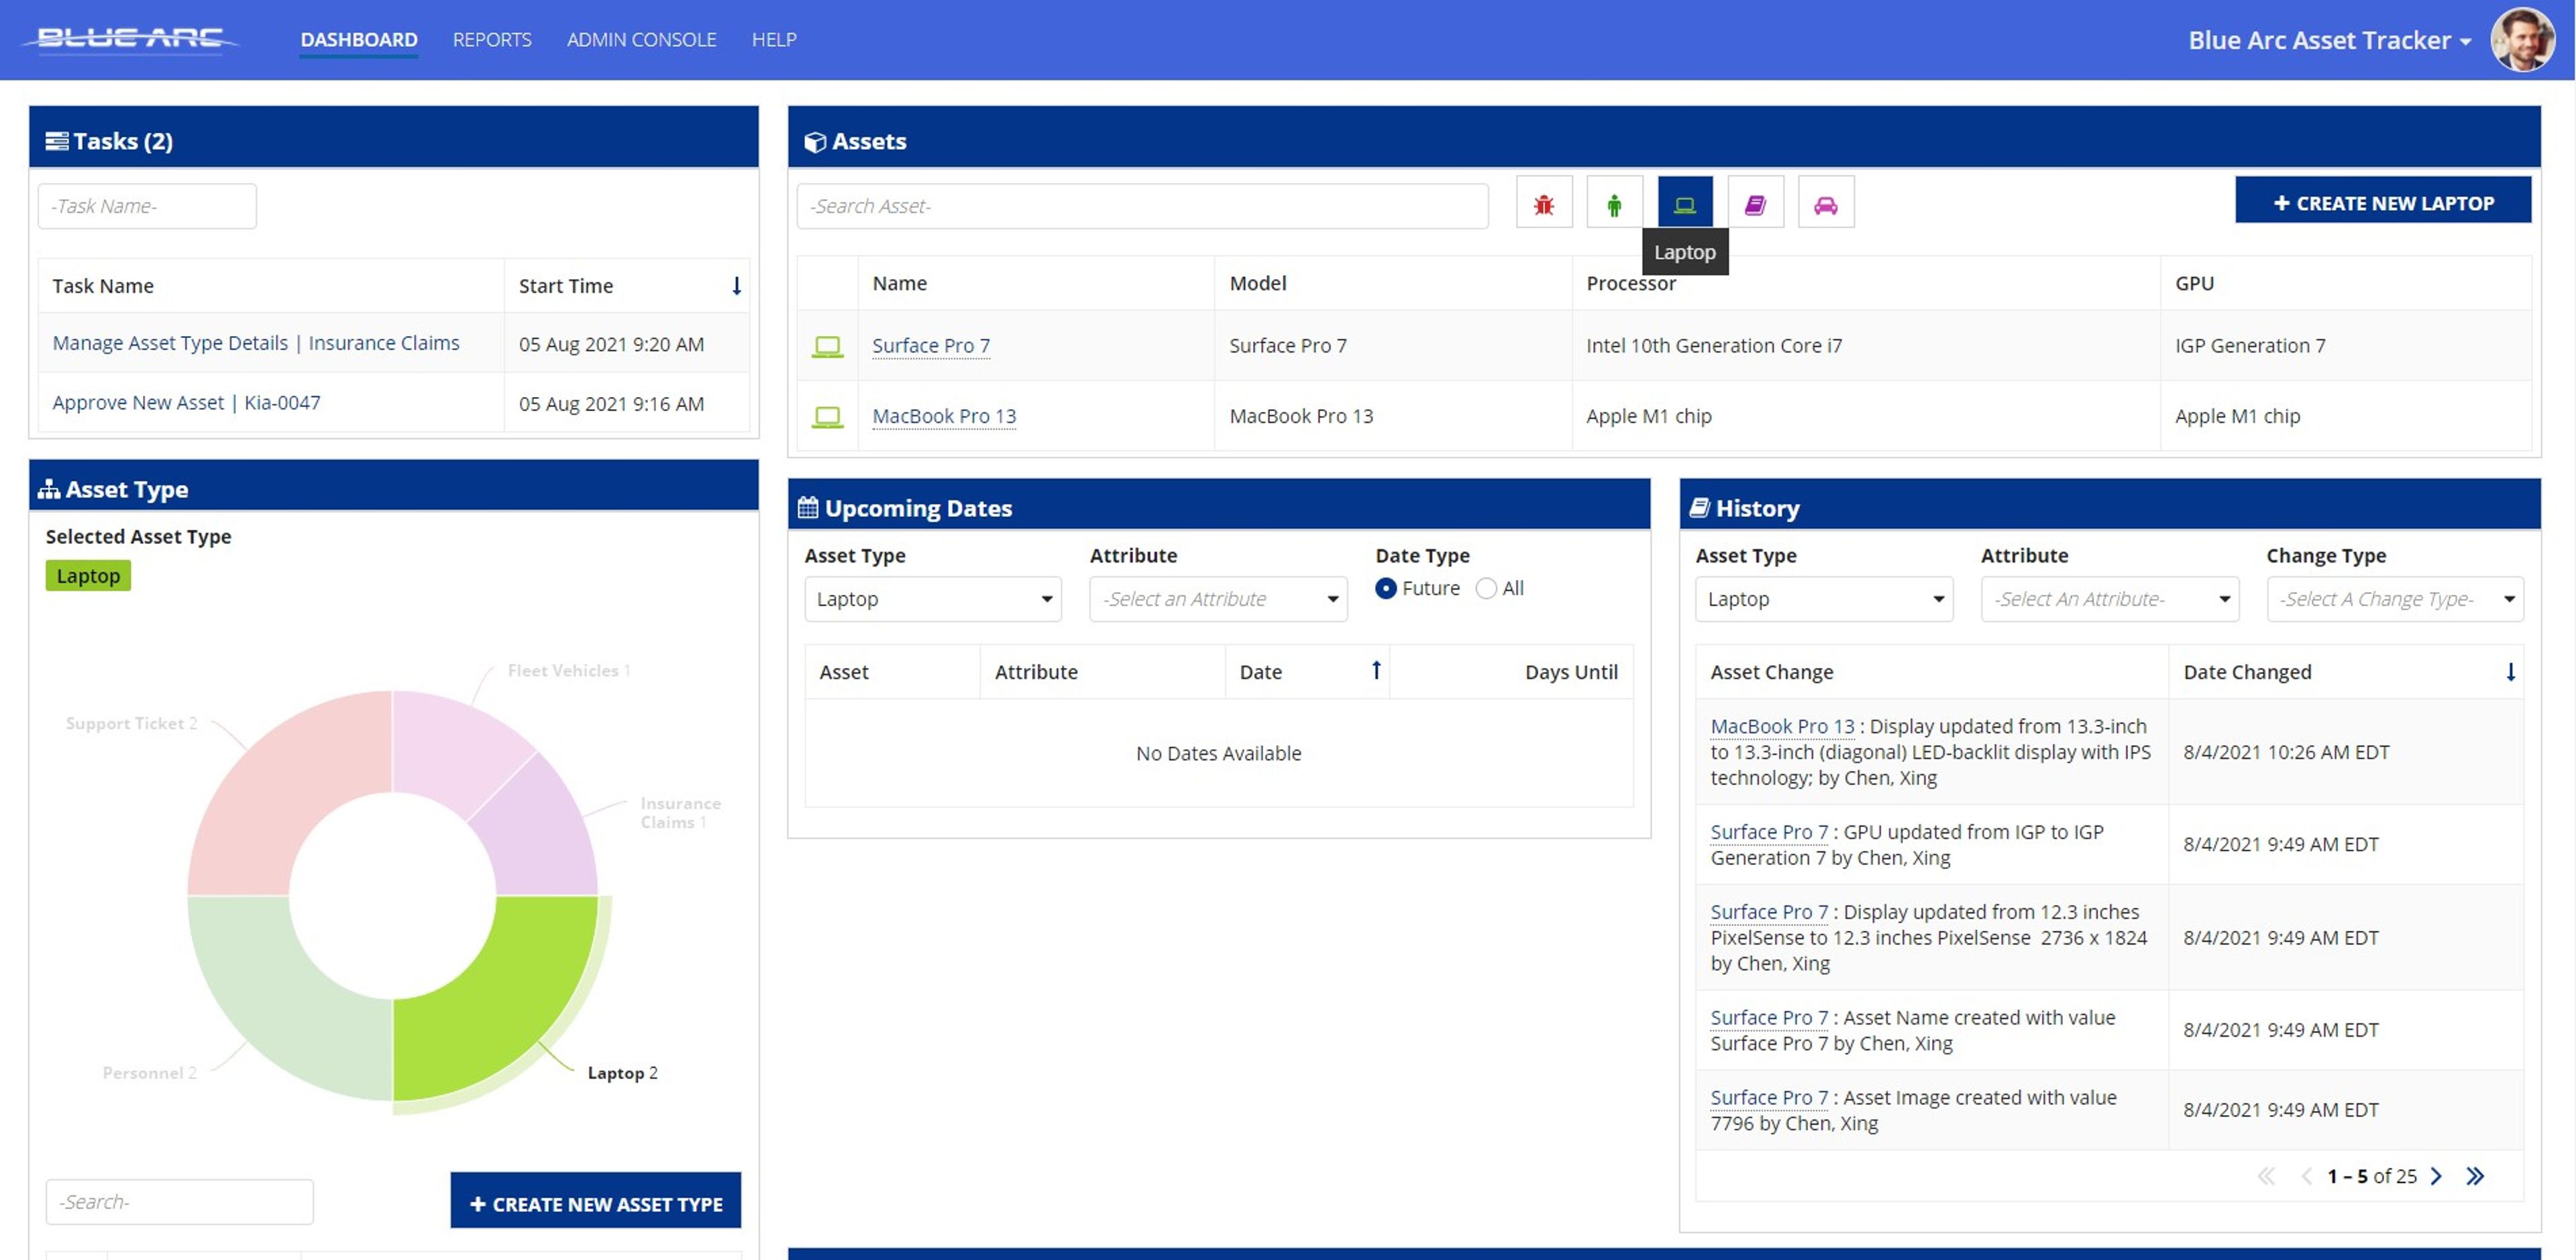Click the Task Name filter field
This screenshot has width=2576, height=1260.
click(147, 206)
